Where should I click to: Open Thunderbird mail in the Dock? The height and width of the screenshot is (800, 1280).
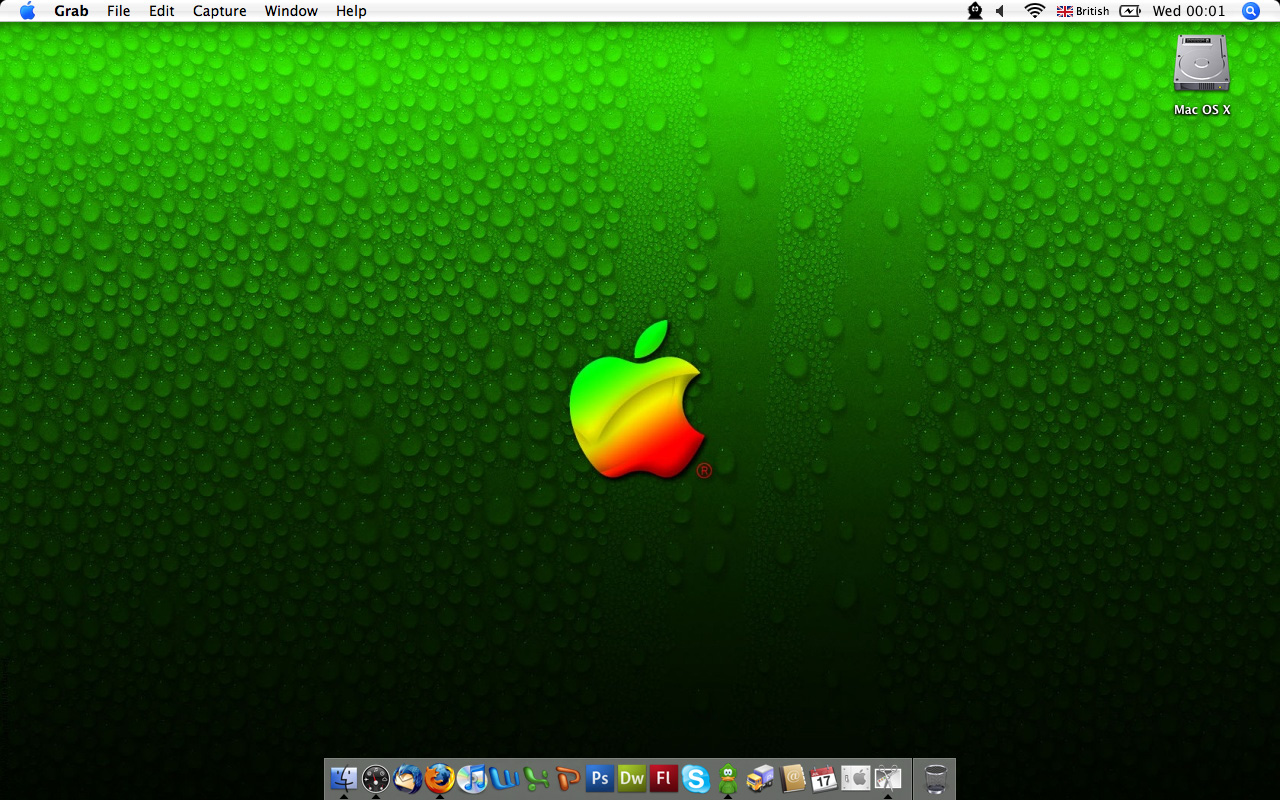tap(407, 778)
